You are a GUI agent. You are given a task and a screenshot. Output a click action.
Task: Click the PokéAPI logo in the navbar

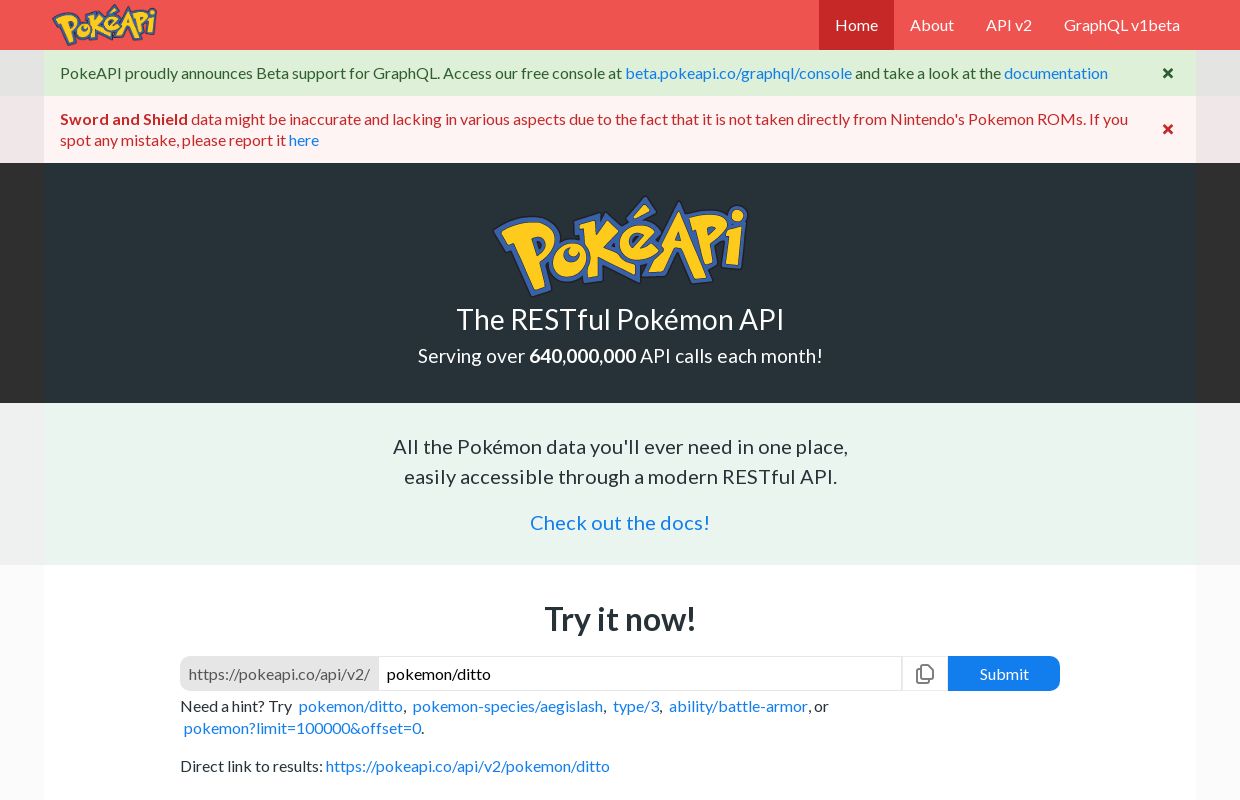(x=105, y=25)
